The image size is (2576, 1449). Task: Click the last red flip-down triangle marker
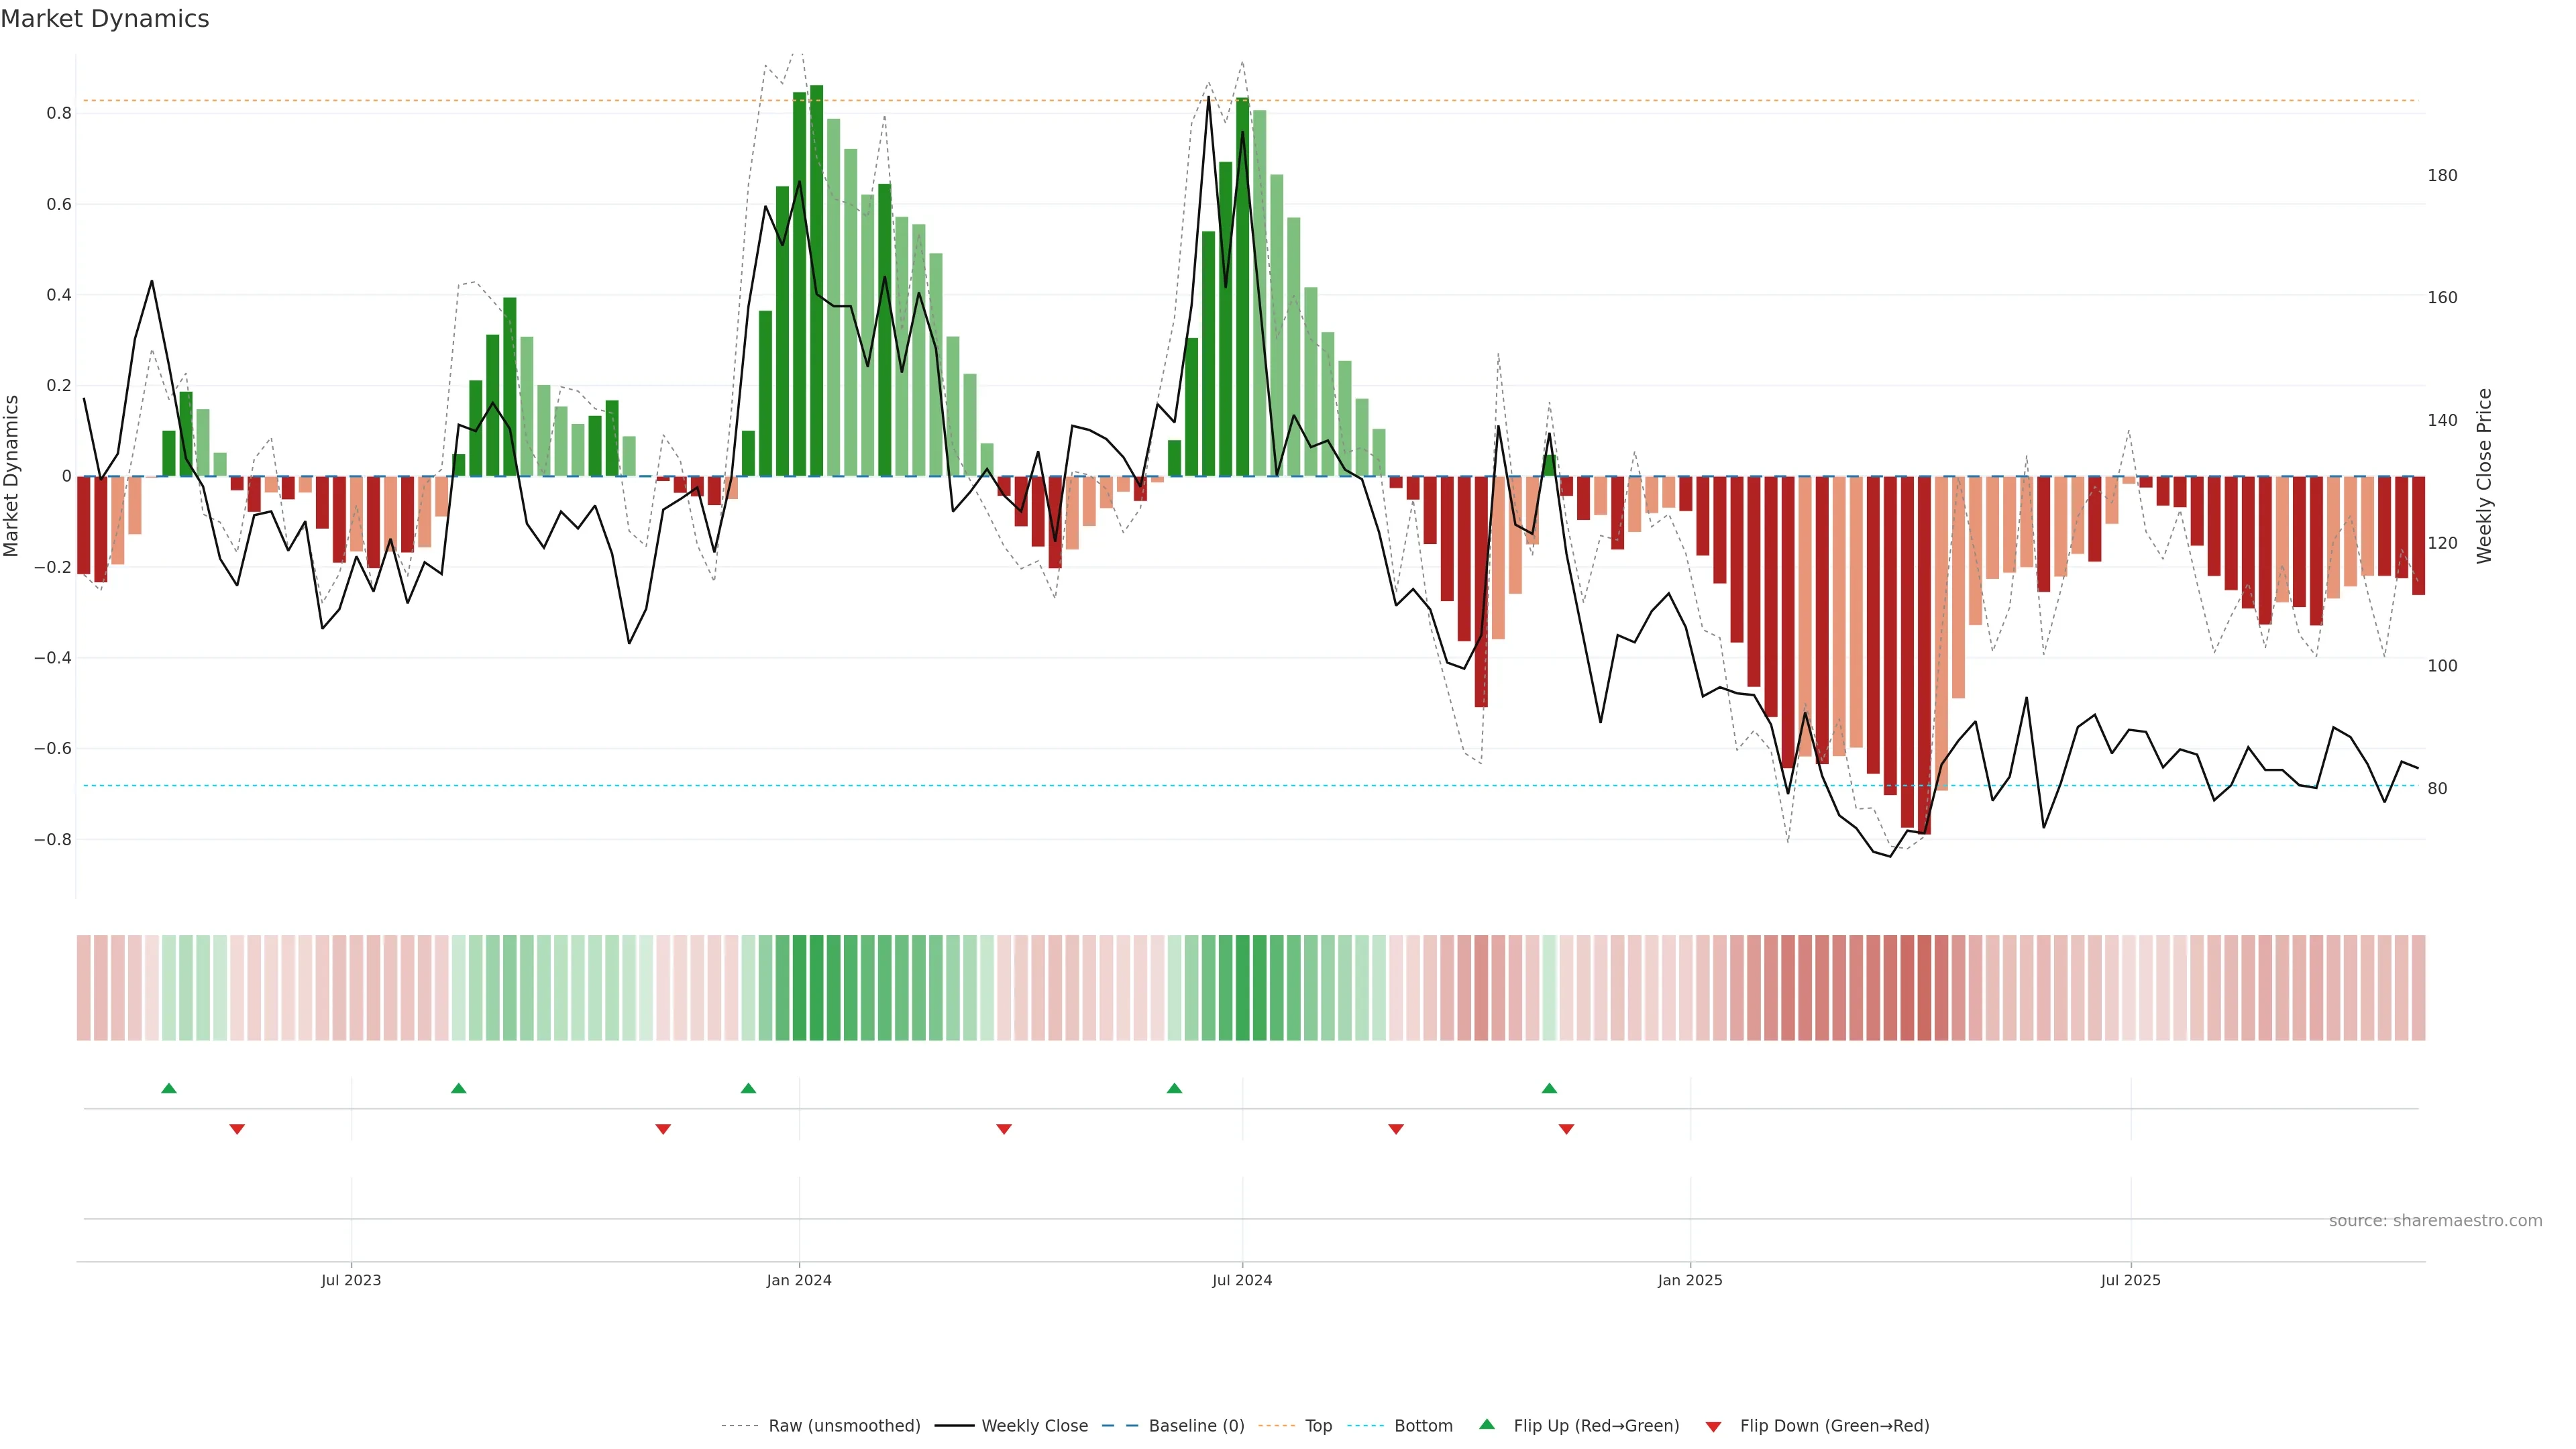pos(1566,1129)
